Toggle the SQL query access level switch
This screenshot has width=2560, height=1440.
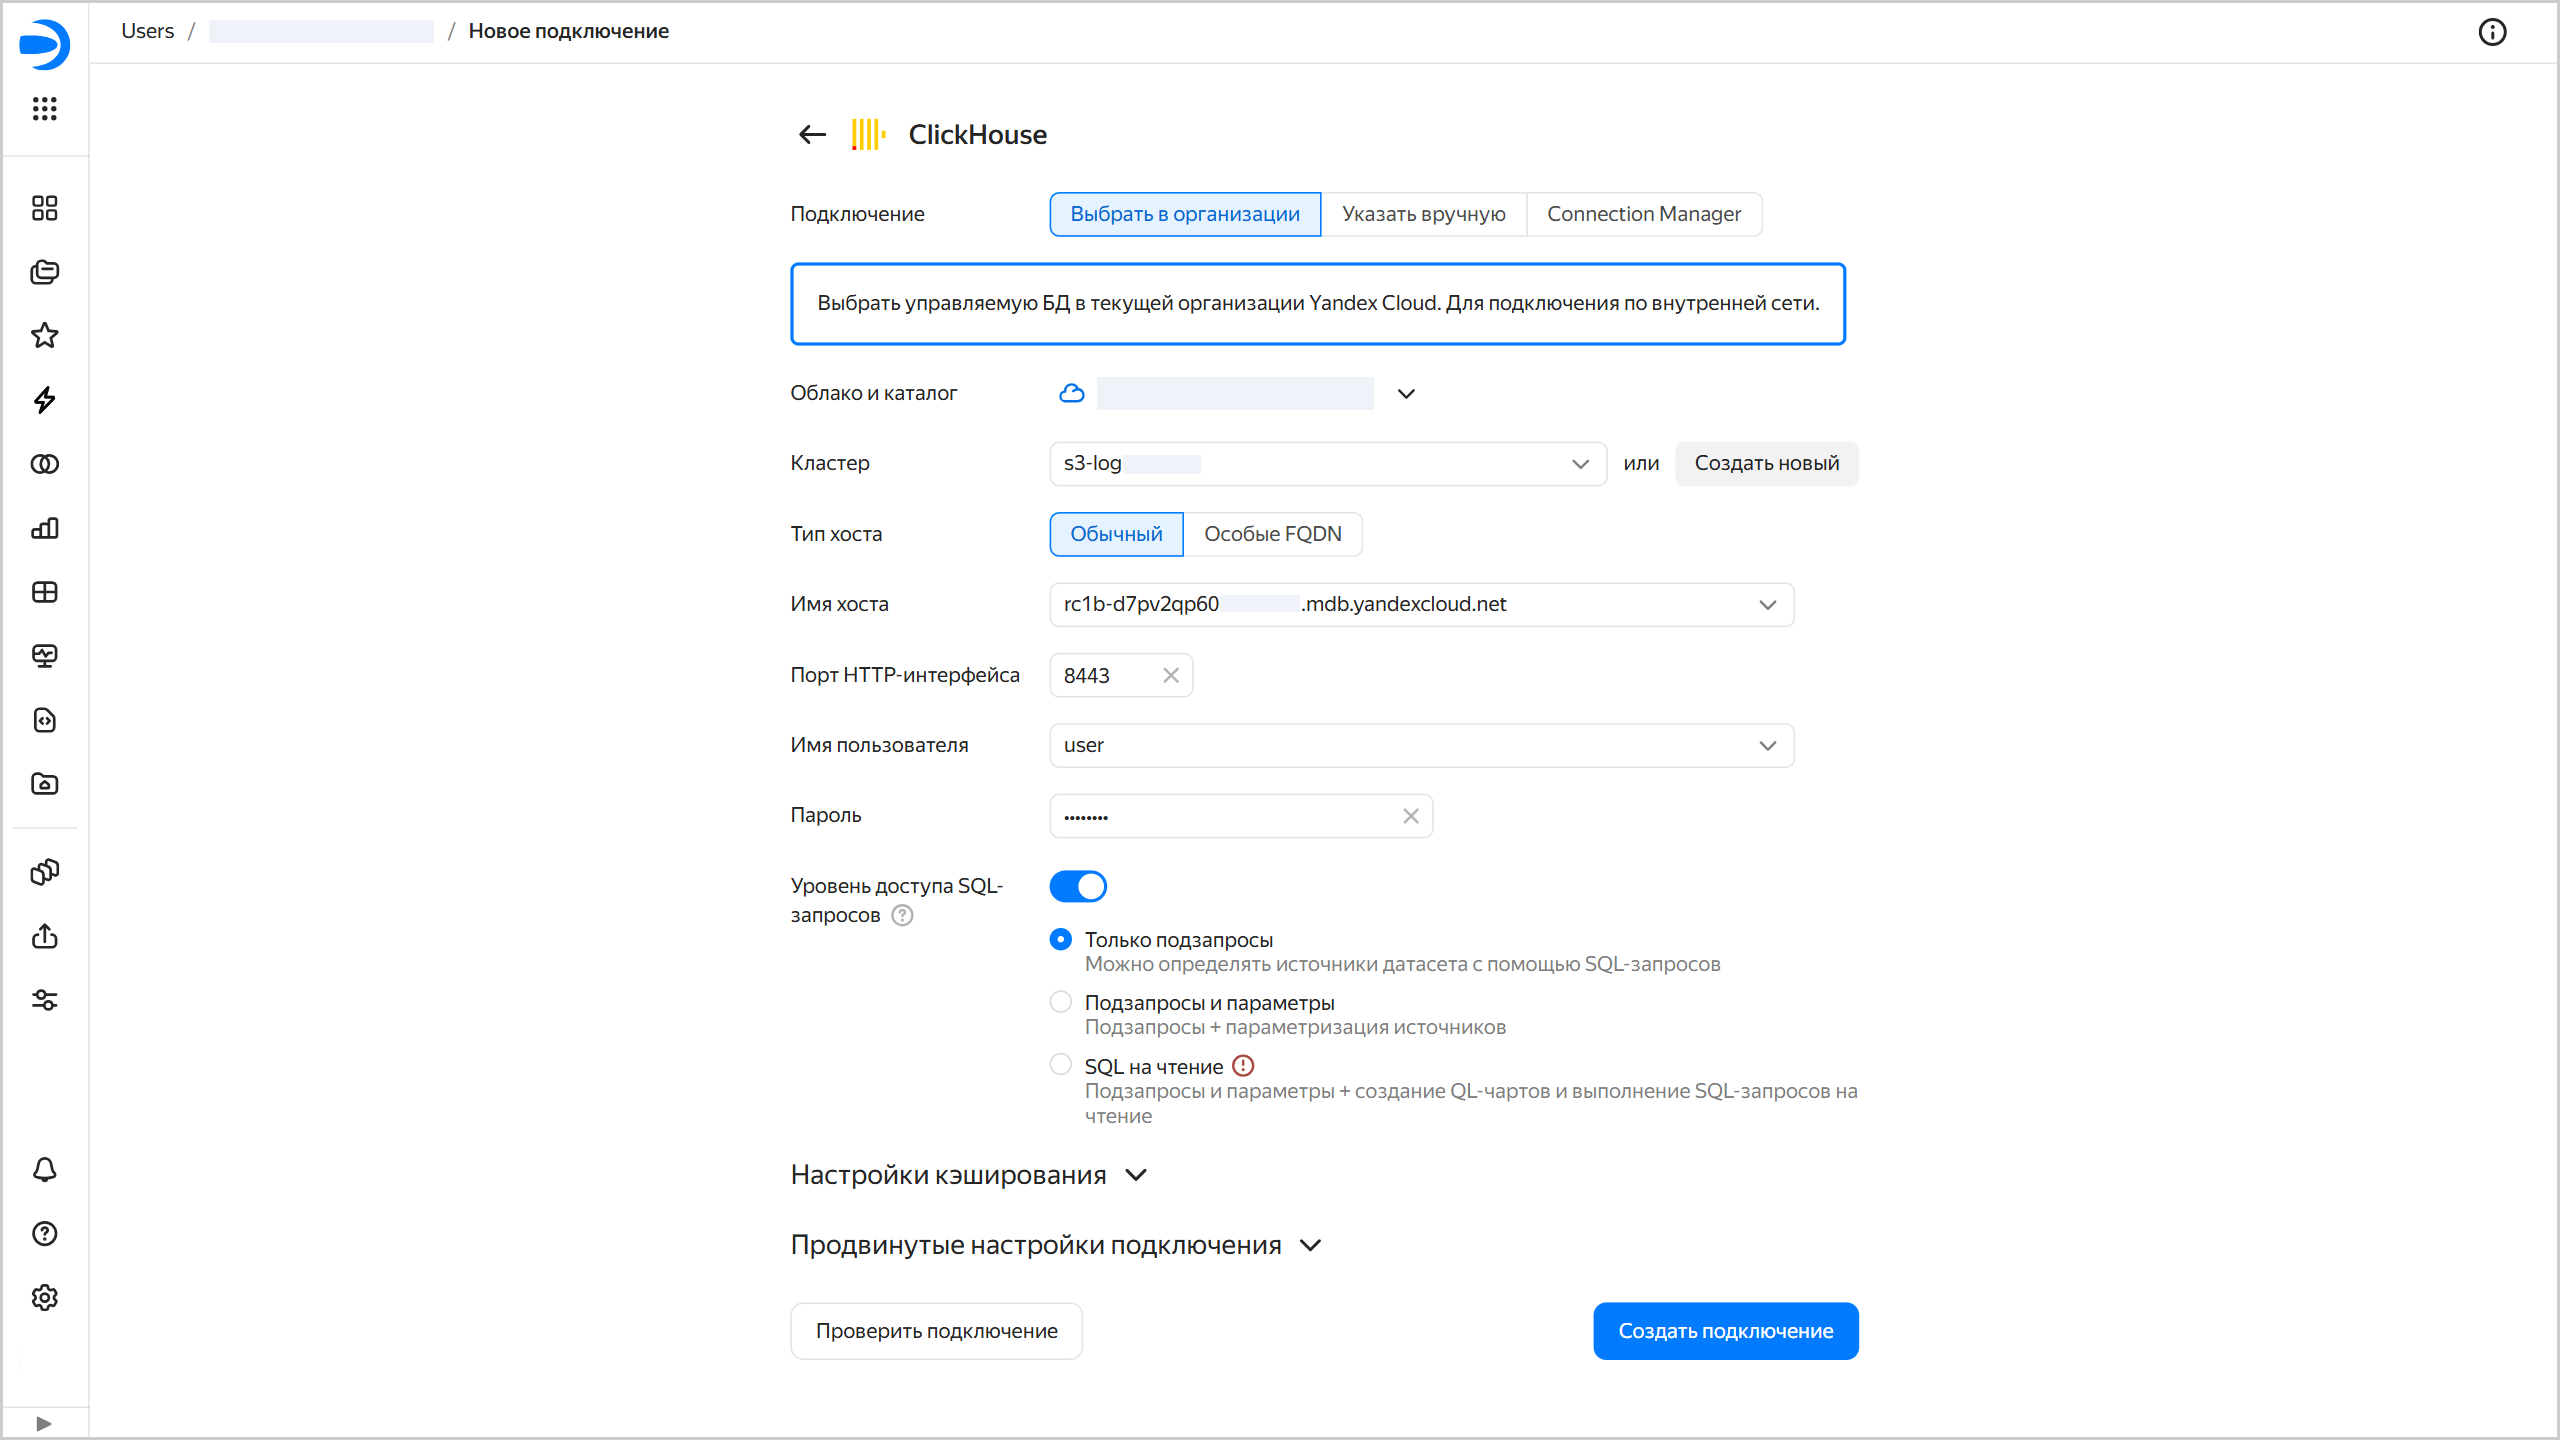tap(1078, 886)
